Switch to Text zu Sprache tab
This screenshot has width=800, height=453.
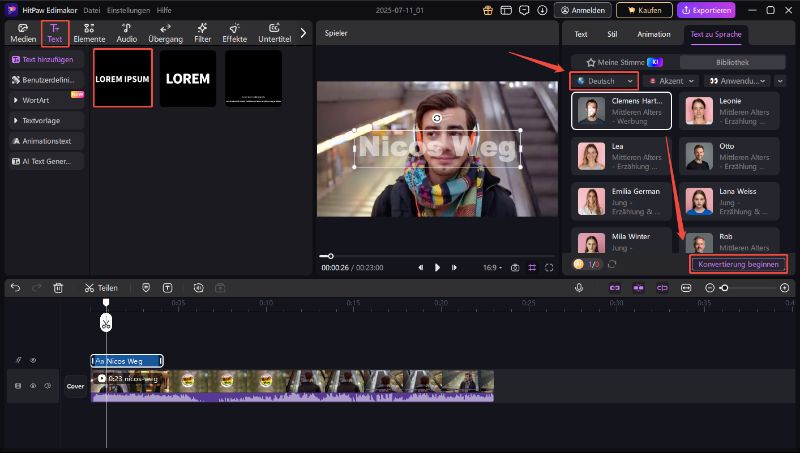click(x=716, y=34)
